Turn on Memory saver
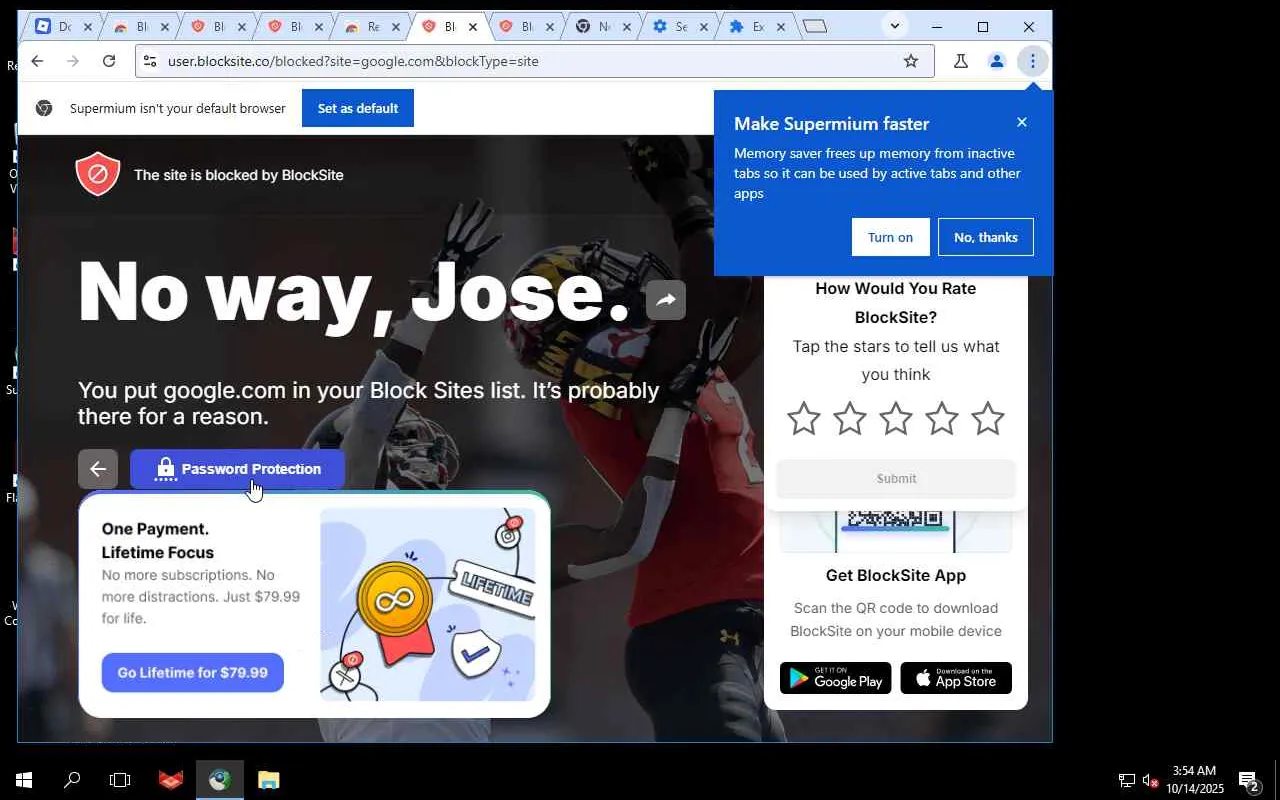Viewport: 1280px width, 800px height. coord(890,237)
